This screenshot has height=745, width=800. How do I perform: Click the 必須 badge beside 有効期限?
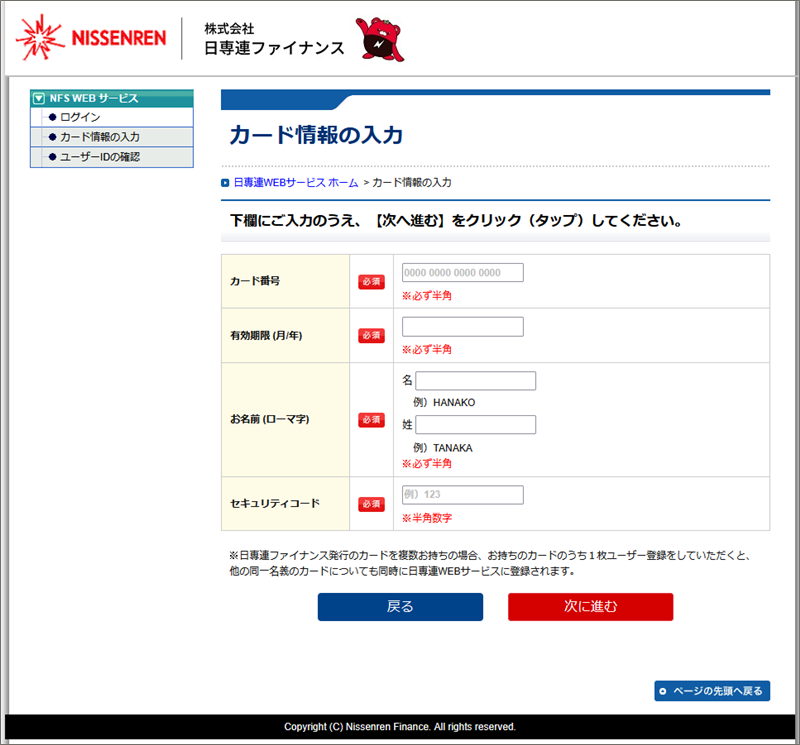tap(371, 336)
